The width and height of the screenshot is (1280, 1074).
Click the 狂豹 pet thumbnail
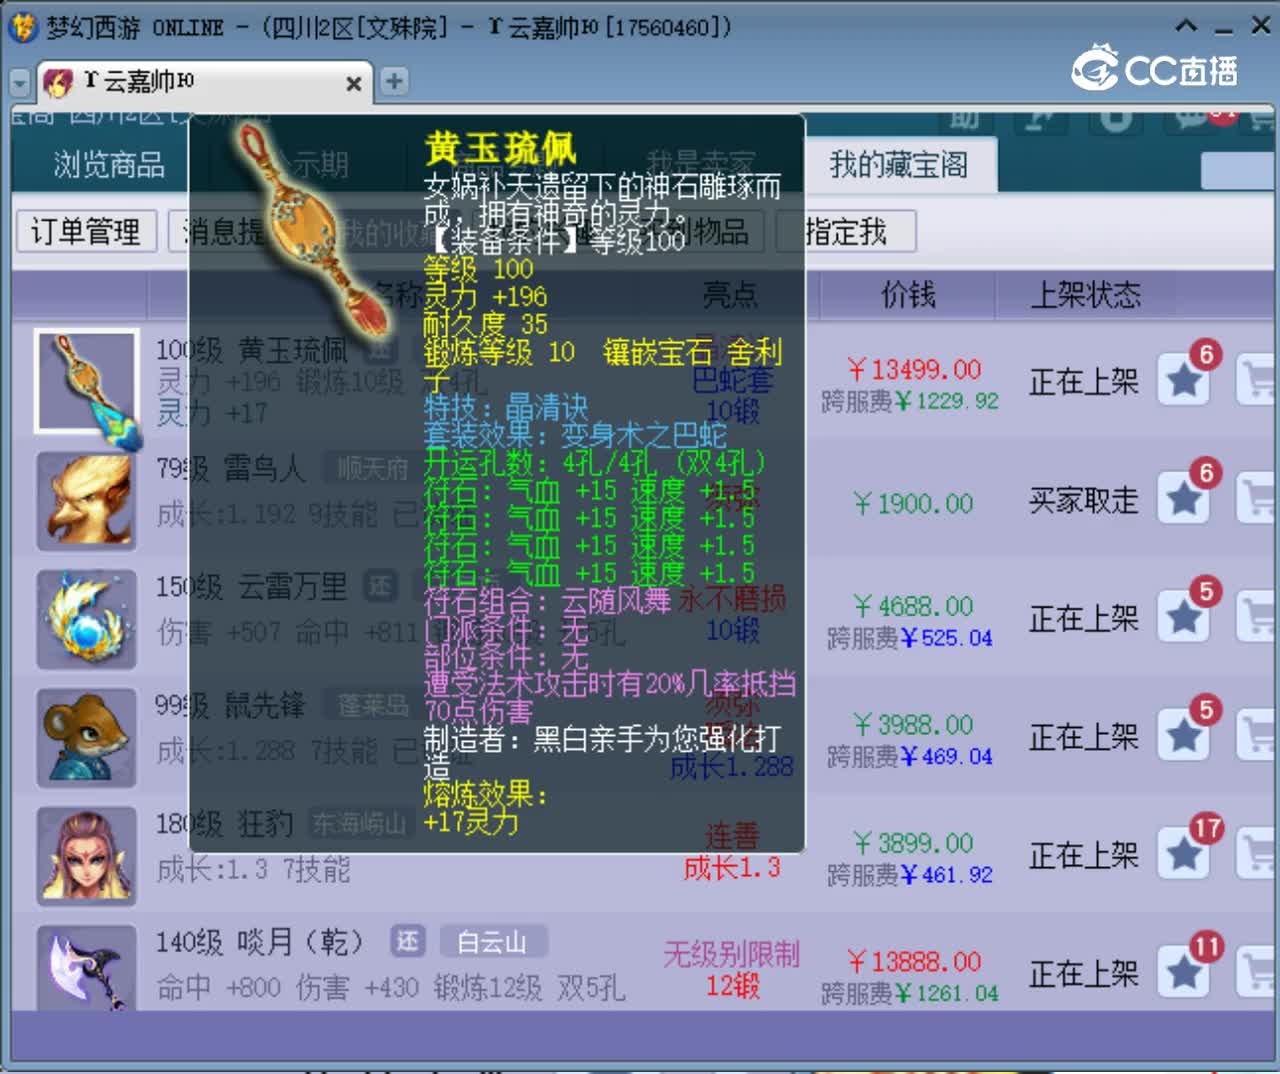point(86,856)
